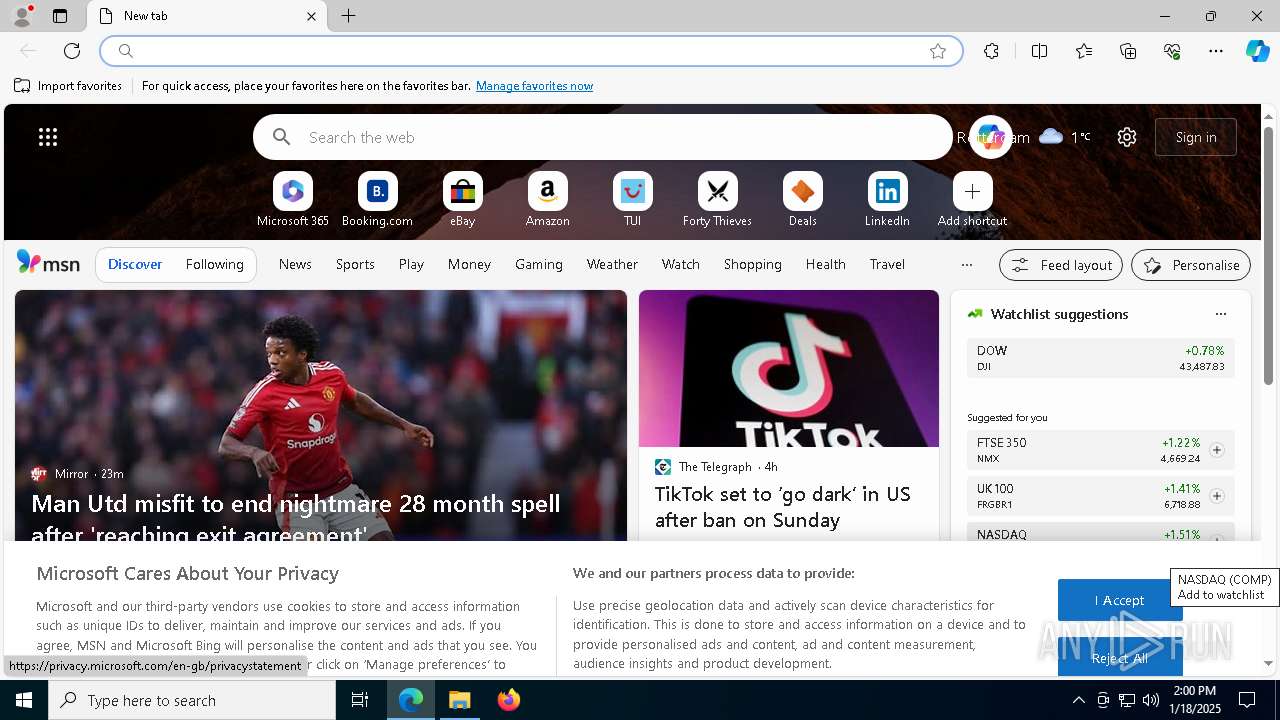
Task: Click Import favorites
Action: click(x=68, y=86)
